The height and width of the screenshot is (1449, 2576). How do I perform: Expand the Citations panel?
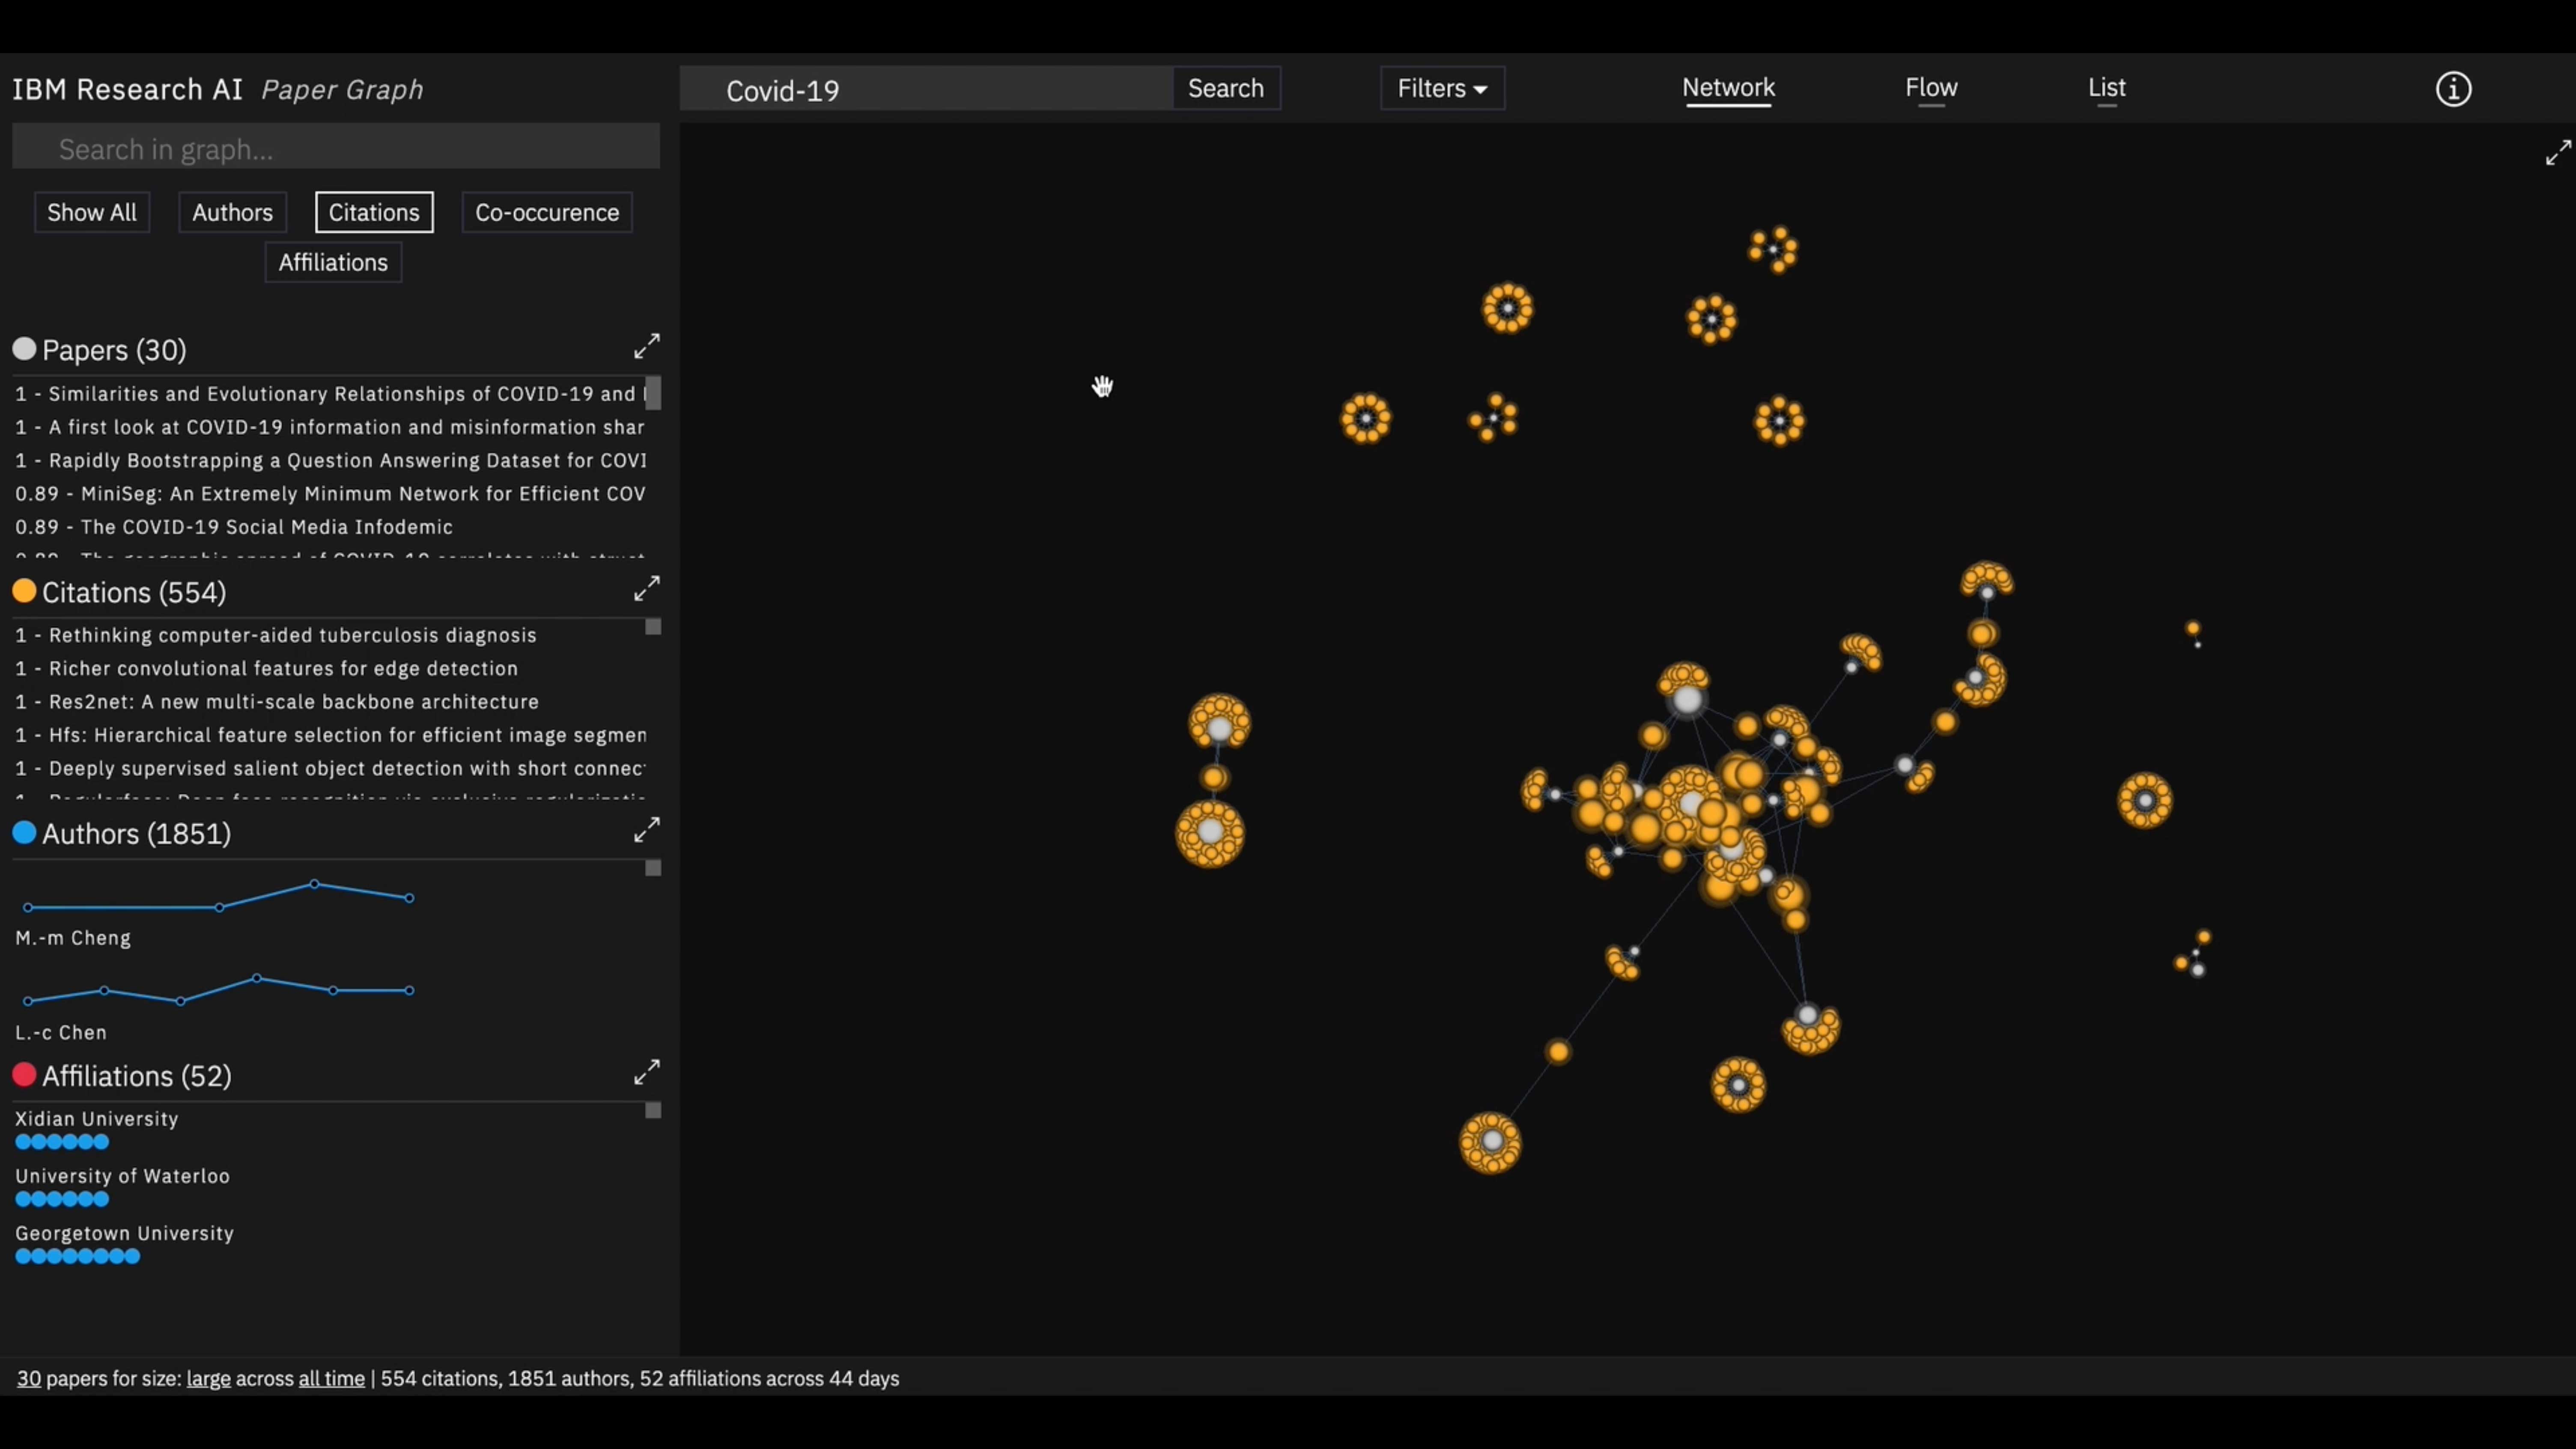[646, 589]
